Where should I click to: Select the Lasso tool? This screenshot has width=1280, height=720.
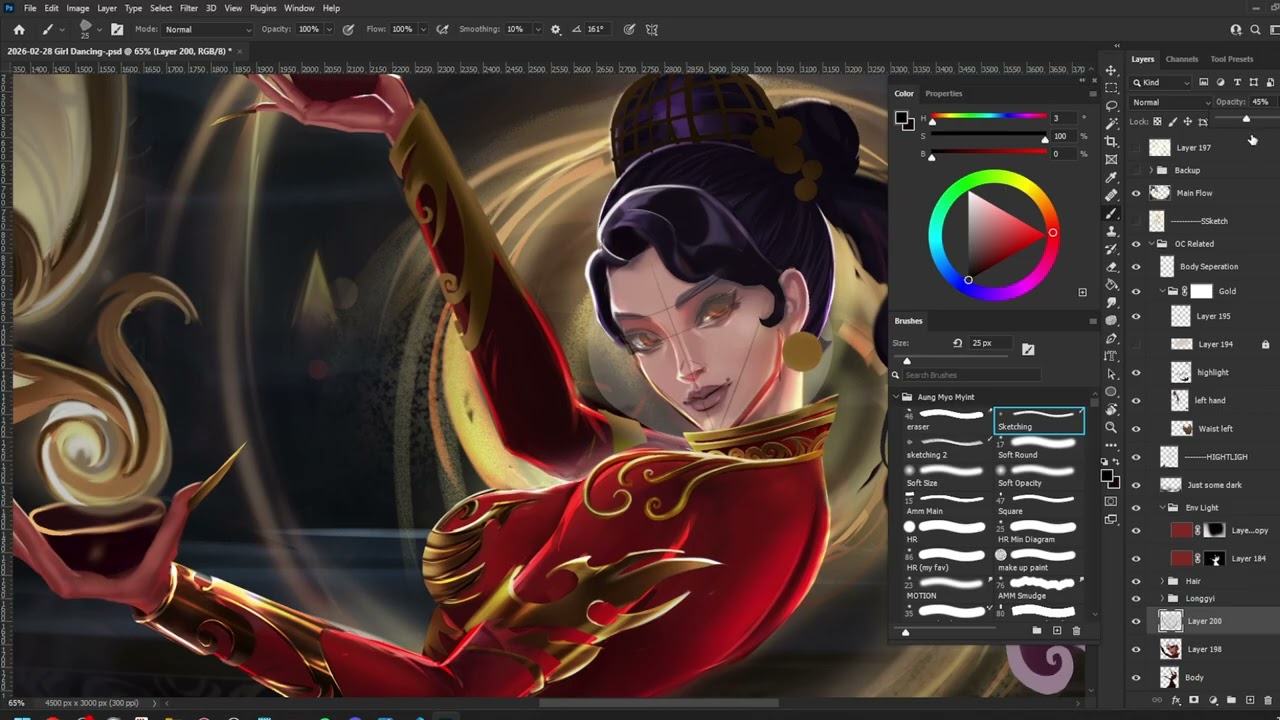tap(1111, 105)
